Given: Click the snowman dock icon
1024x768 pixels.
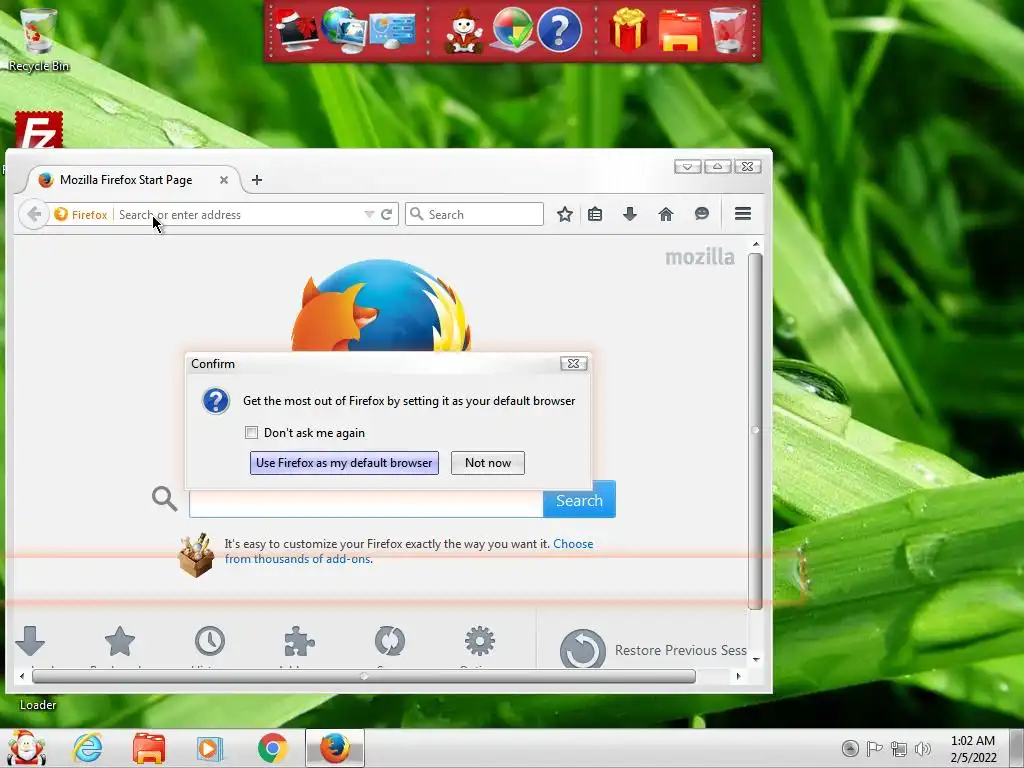Looking at the screenshot, I should 464,31.
